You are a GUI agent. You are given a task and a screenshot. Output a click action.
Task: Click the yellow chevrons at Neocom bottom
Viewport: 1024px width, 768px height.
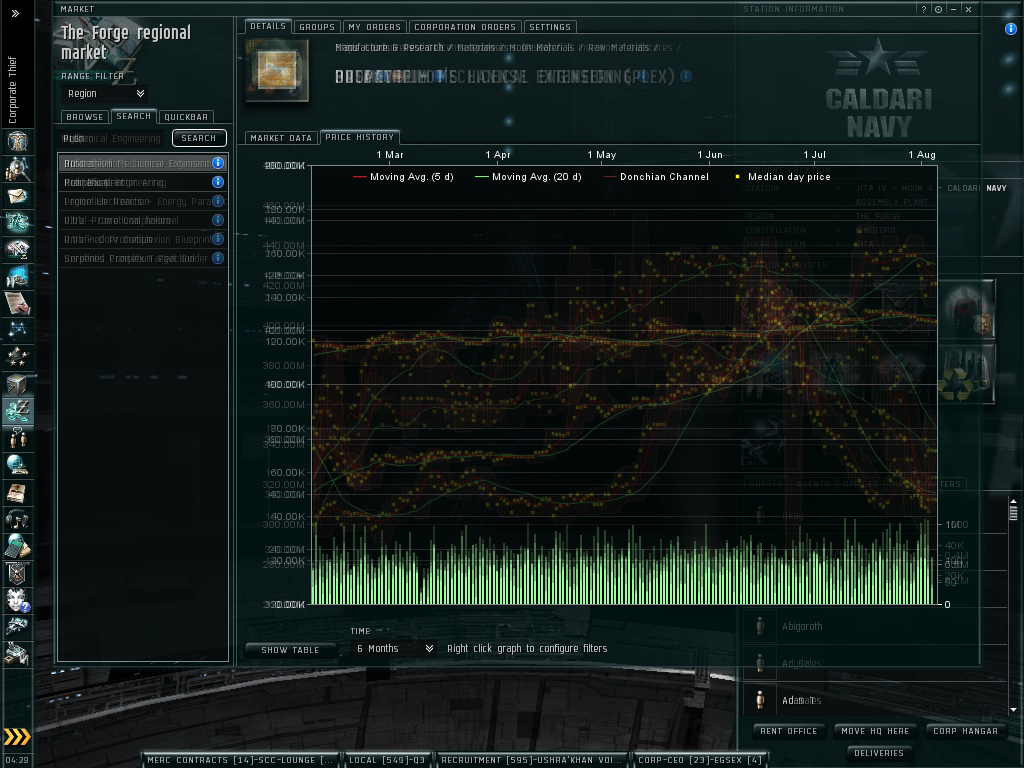pos(17,737)
